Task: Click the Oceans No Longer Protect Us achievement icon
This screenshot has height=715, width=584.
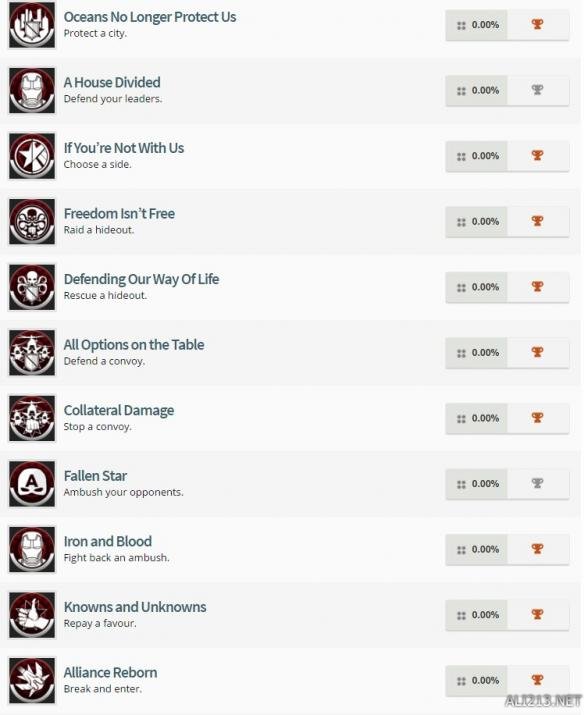Action: 32,25
